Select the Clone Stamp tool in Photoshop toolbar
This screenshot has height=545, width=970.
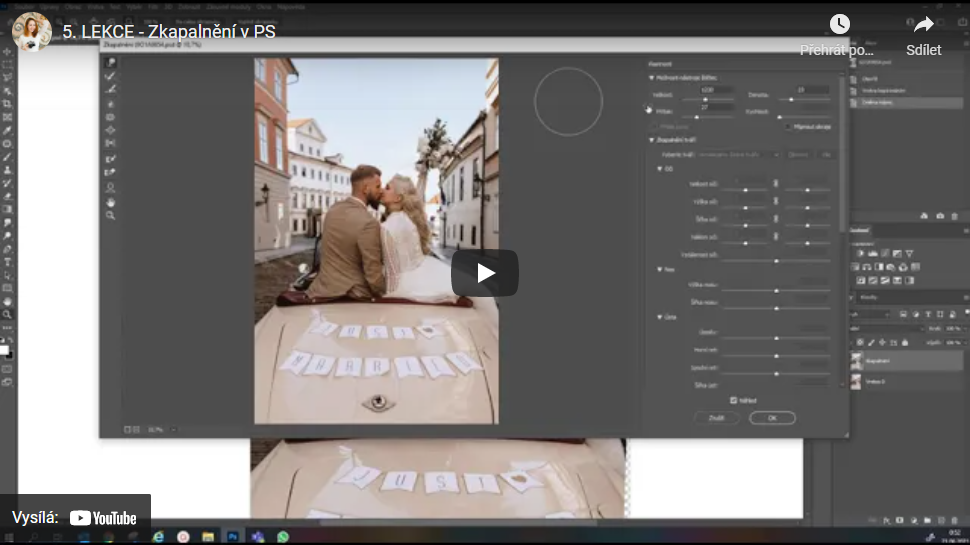(x=7, y=170)
